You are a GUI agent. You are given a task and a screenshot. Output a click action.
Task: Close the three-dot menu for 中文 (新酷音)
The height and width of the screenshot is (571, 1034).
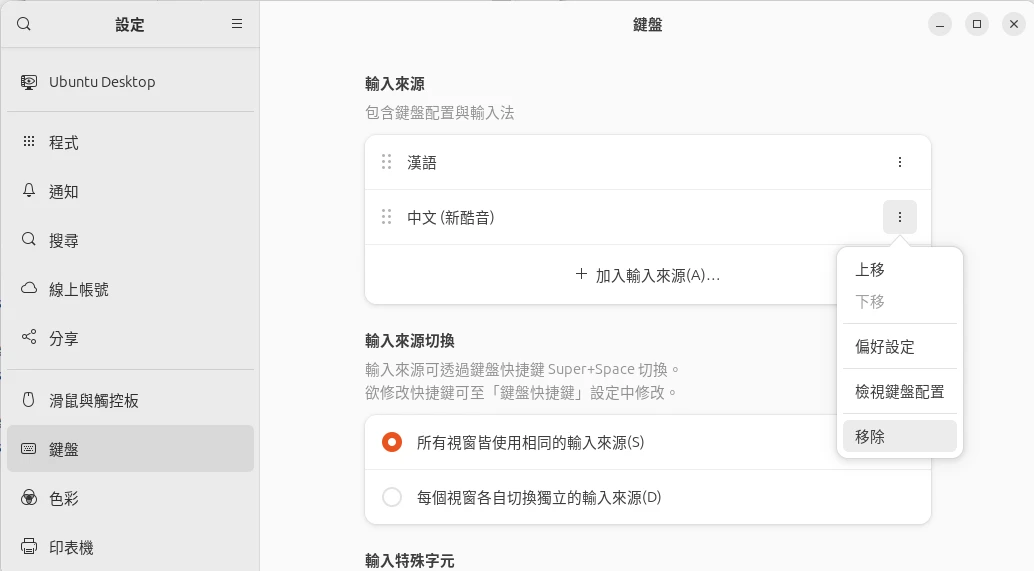[899, 217]
